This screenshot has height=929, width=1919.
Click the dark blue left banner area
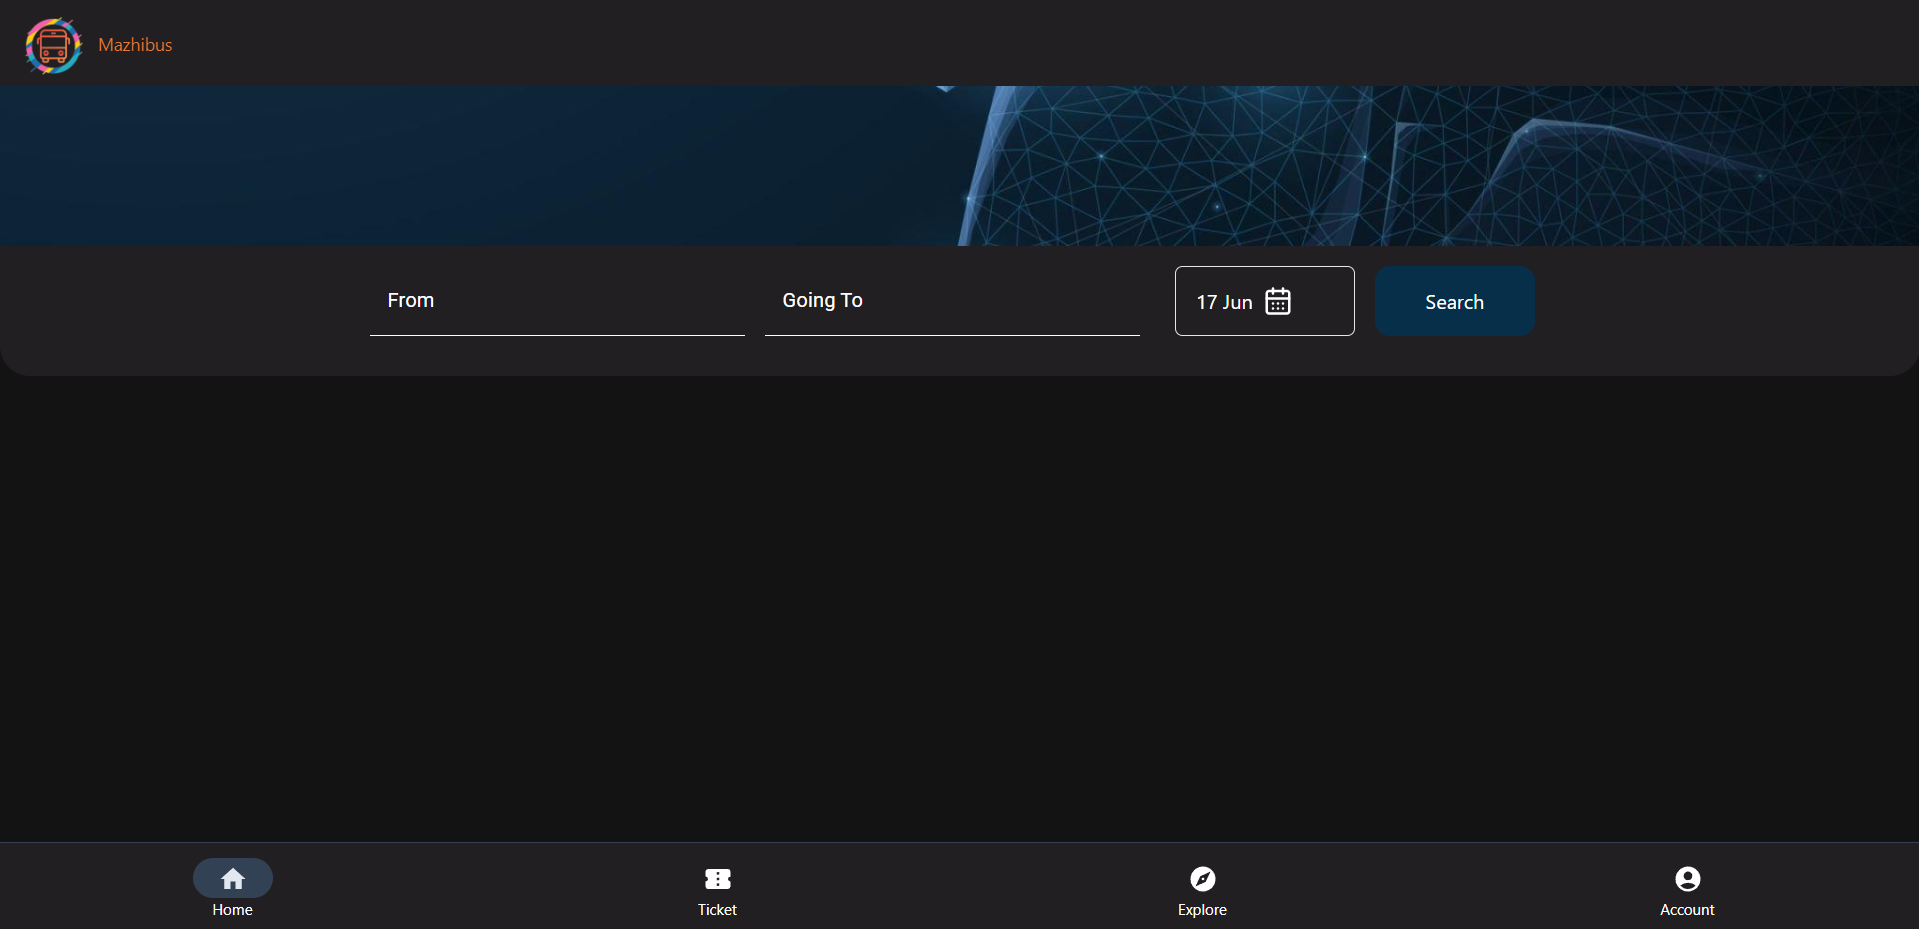tap(400, 165)
